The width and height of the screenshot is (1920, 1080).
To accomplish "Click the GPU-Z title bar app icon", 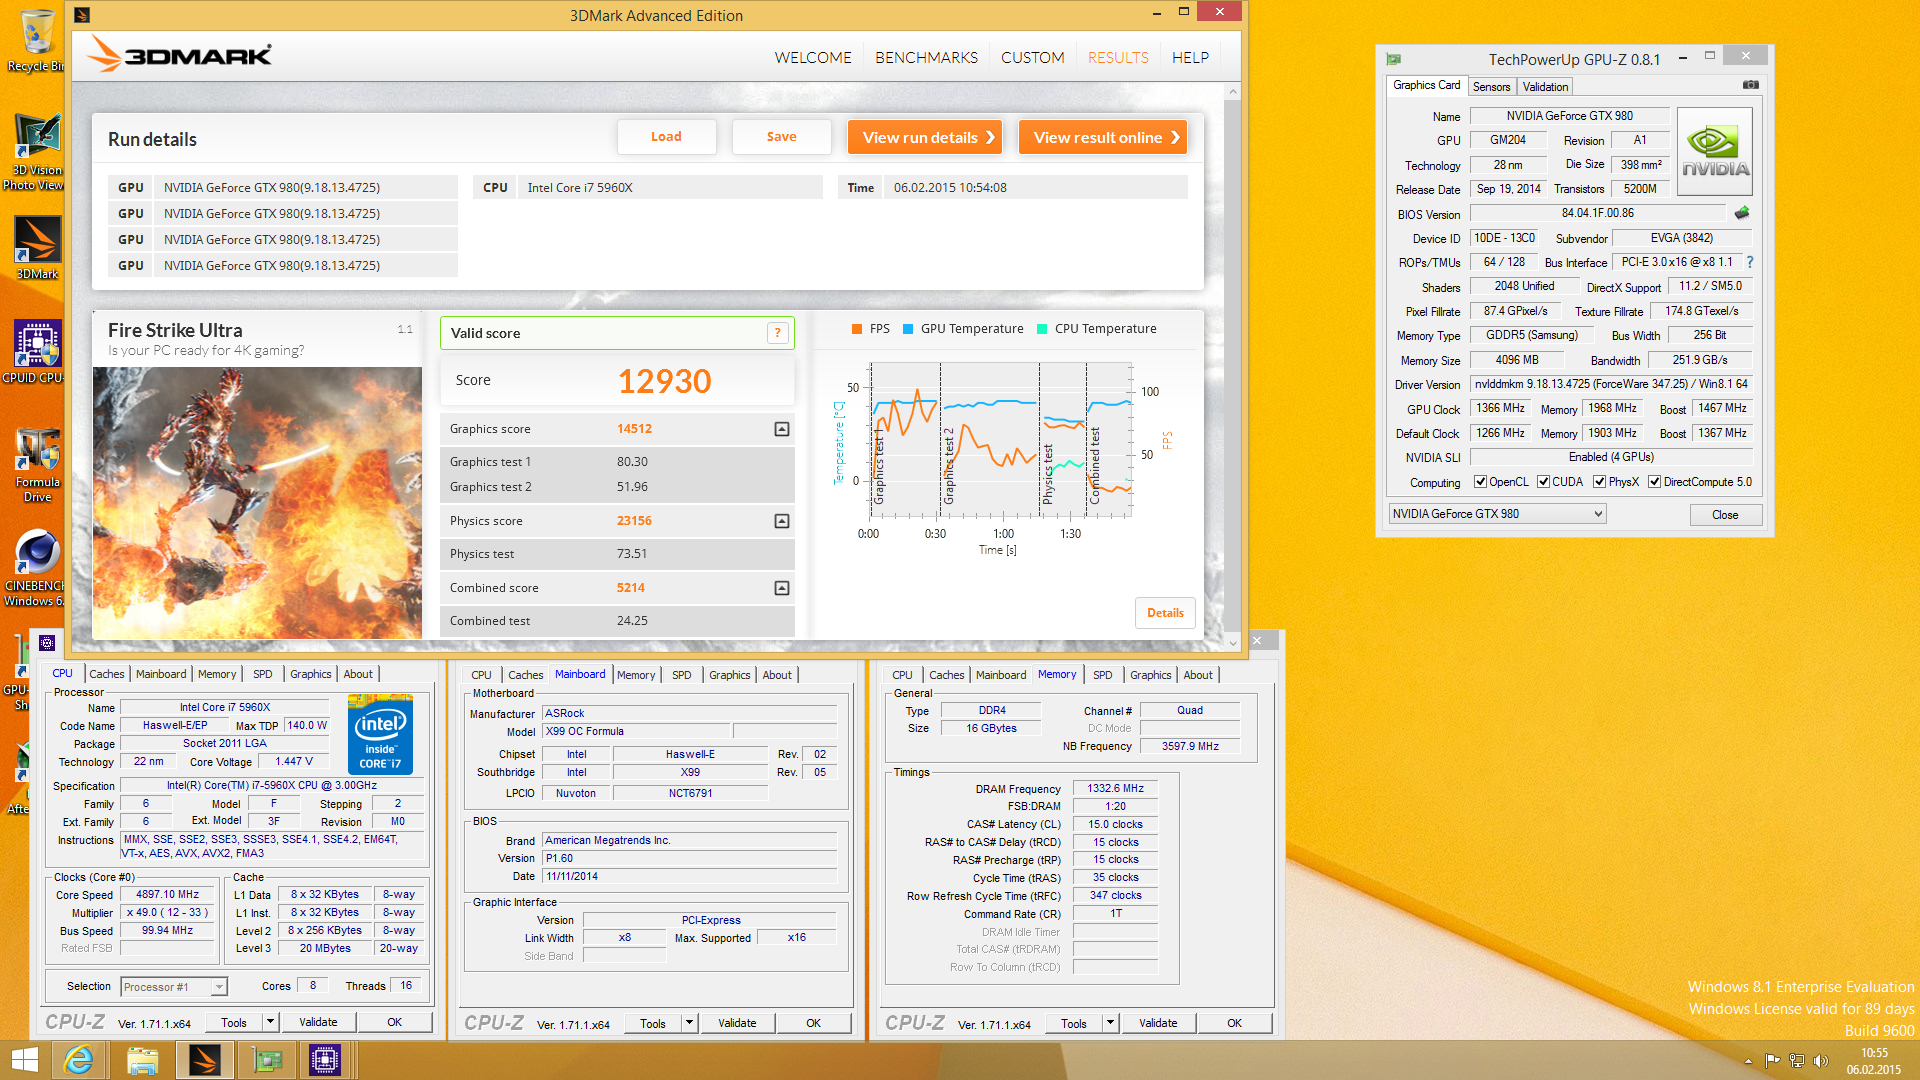I will pyautogui.click(x=1393, y=59).
